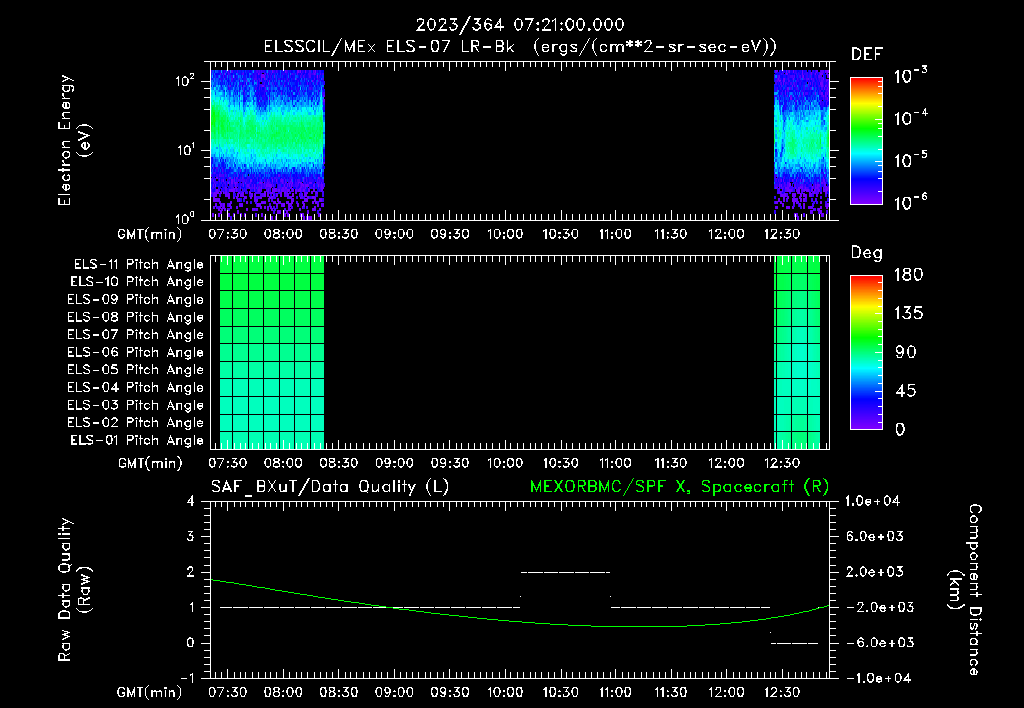Image resolution: width=1024 pixels, height=708 pixels.
Task: Click the Deg colorbar heading
Action: coord(867,253)
